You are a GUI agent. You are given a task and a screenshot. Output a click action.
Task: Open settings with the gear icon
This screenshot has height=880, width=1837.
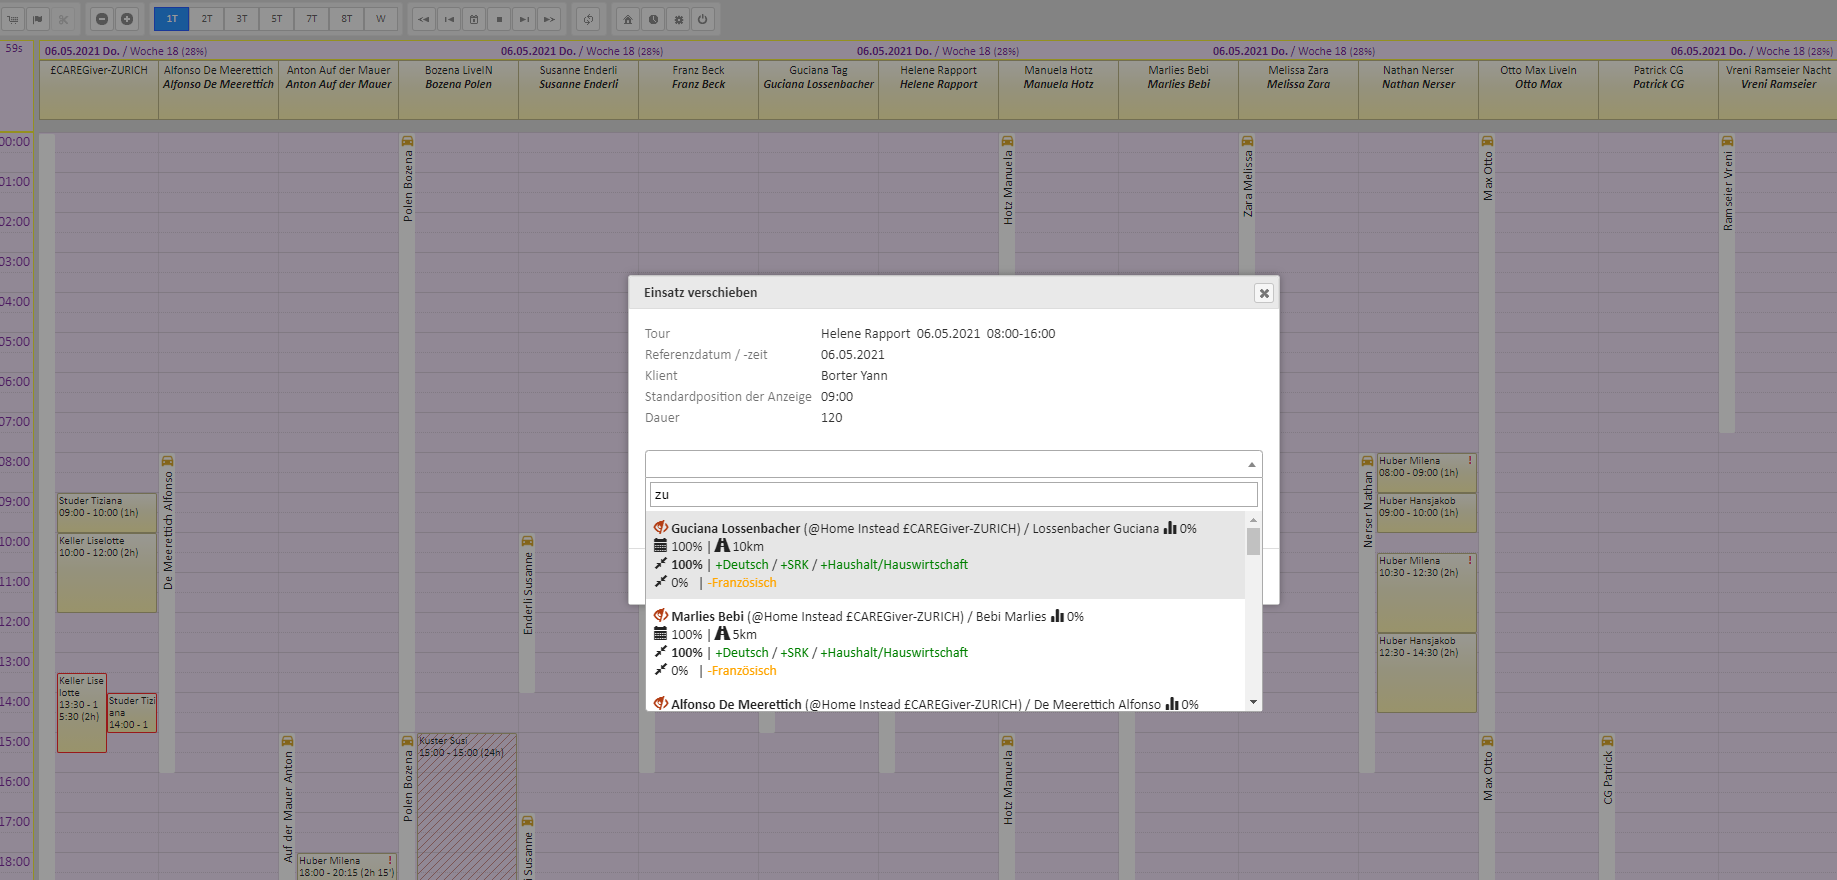click(x=678, y=19)
